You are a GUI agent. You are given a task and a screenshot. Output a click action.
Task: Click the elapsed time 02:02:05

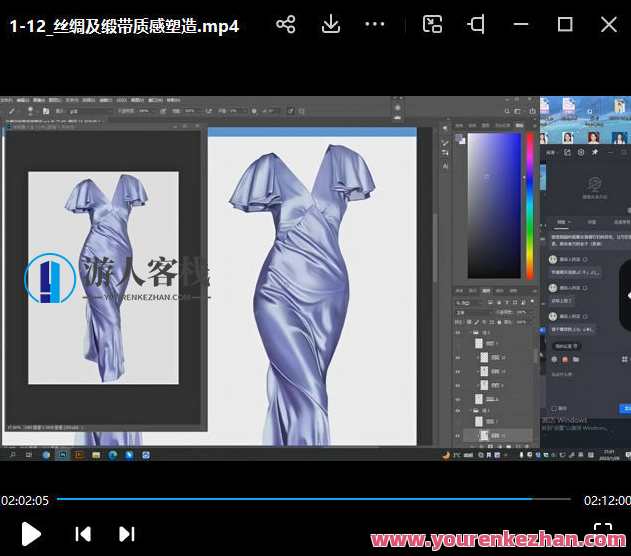[25, 500]
